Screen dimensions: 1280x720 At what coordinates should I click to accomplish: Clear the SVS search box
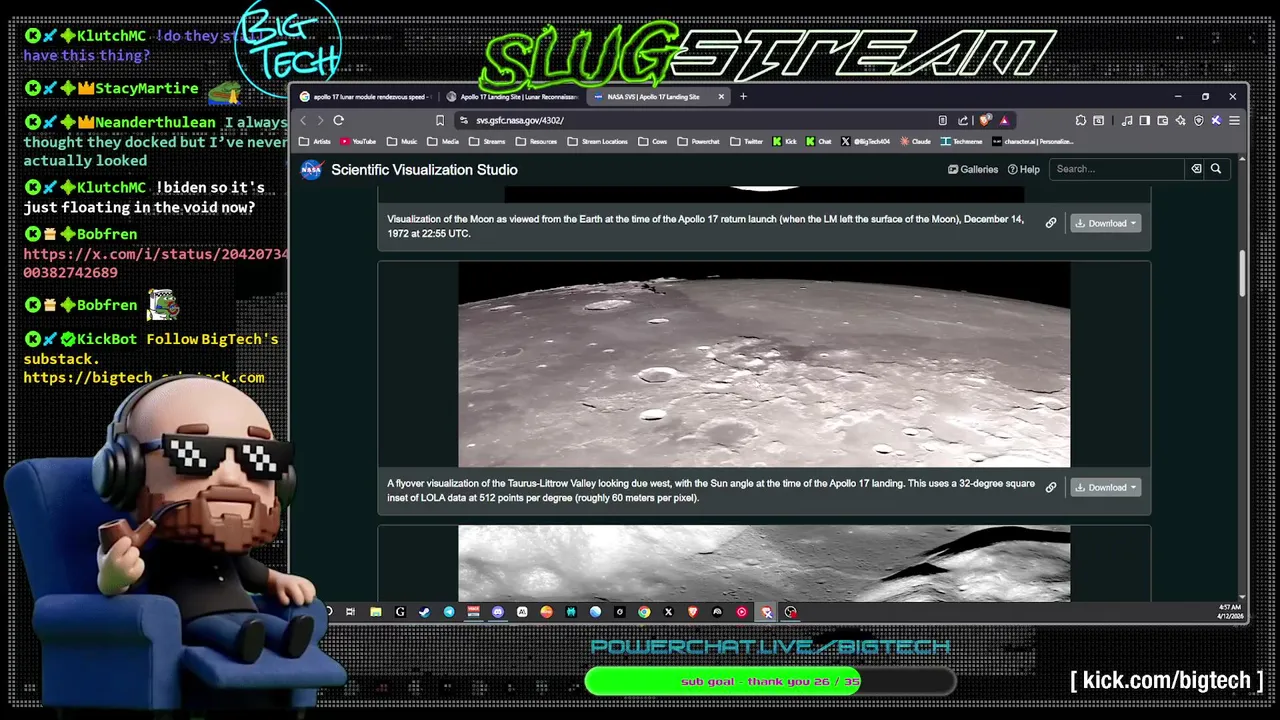[x=1195, y=169]
